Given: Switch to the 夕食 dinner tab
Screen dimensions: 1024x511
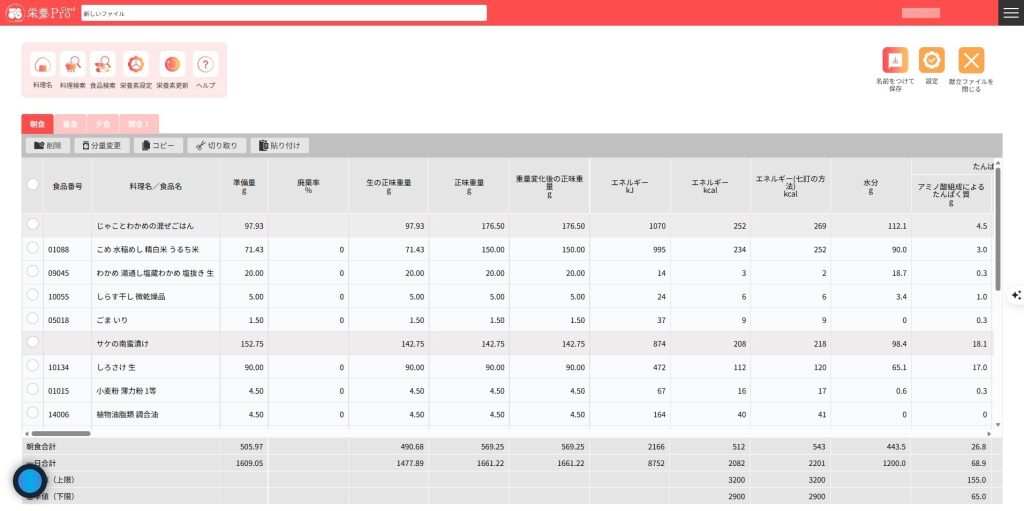Looking at the screenshot, I should [x=103, y=124].
